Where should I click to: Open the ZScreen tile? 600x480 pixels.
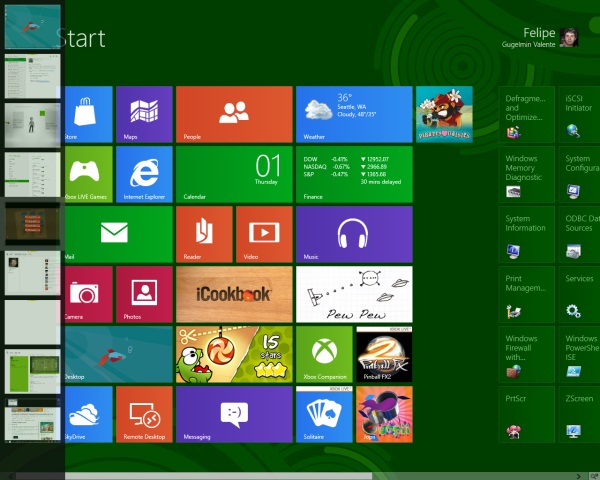579,414
